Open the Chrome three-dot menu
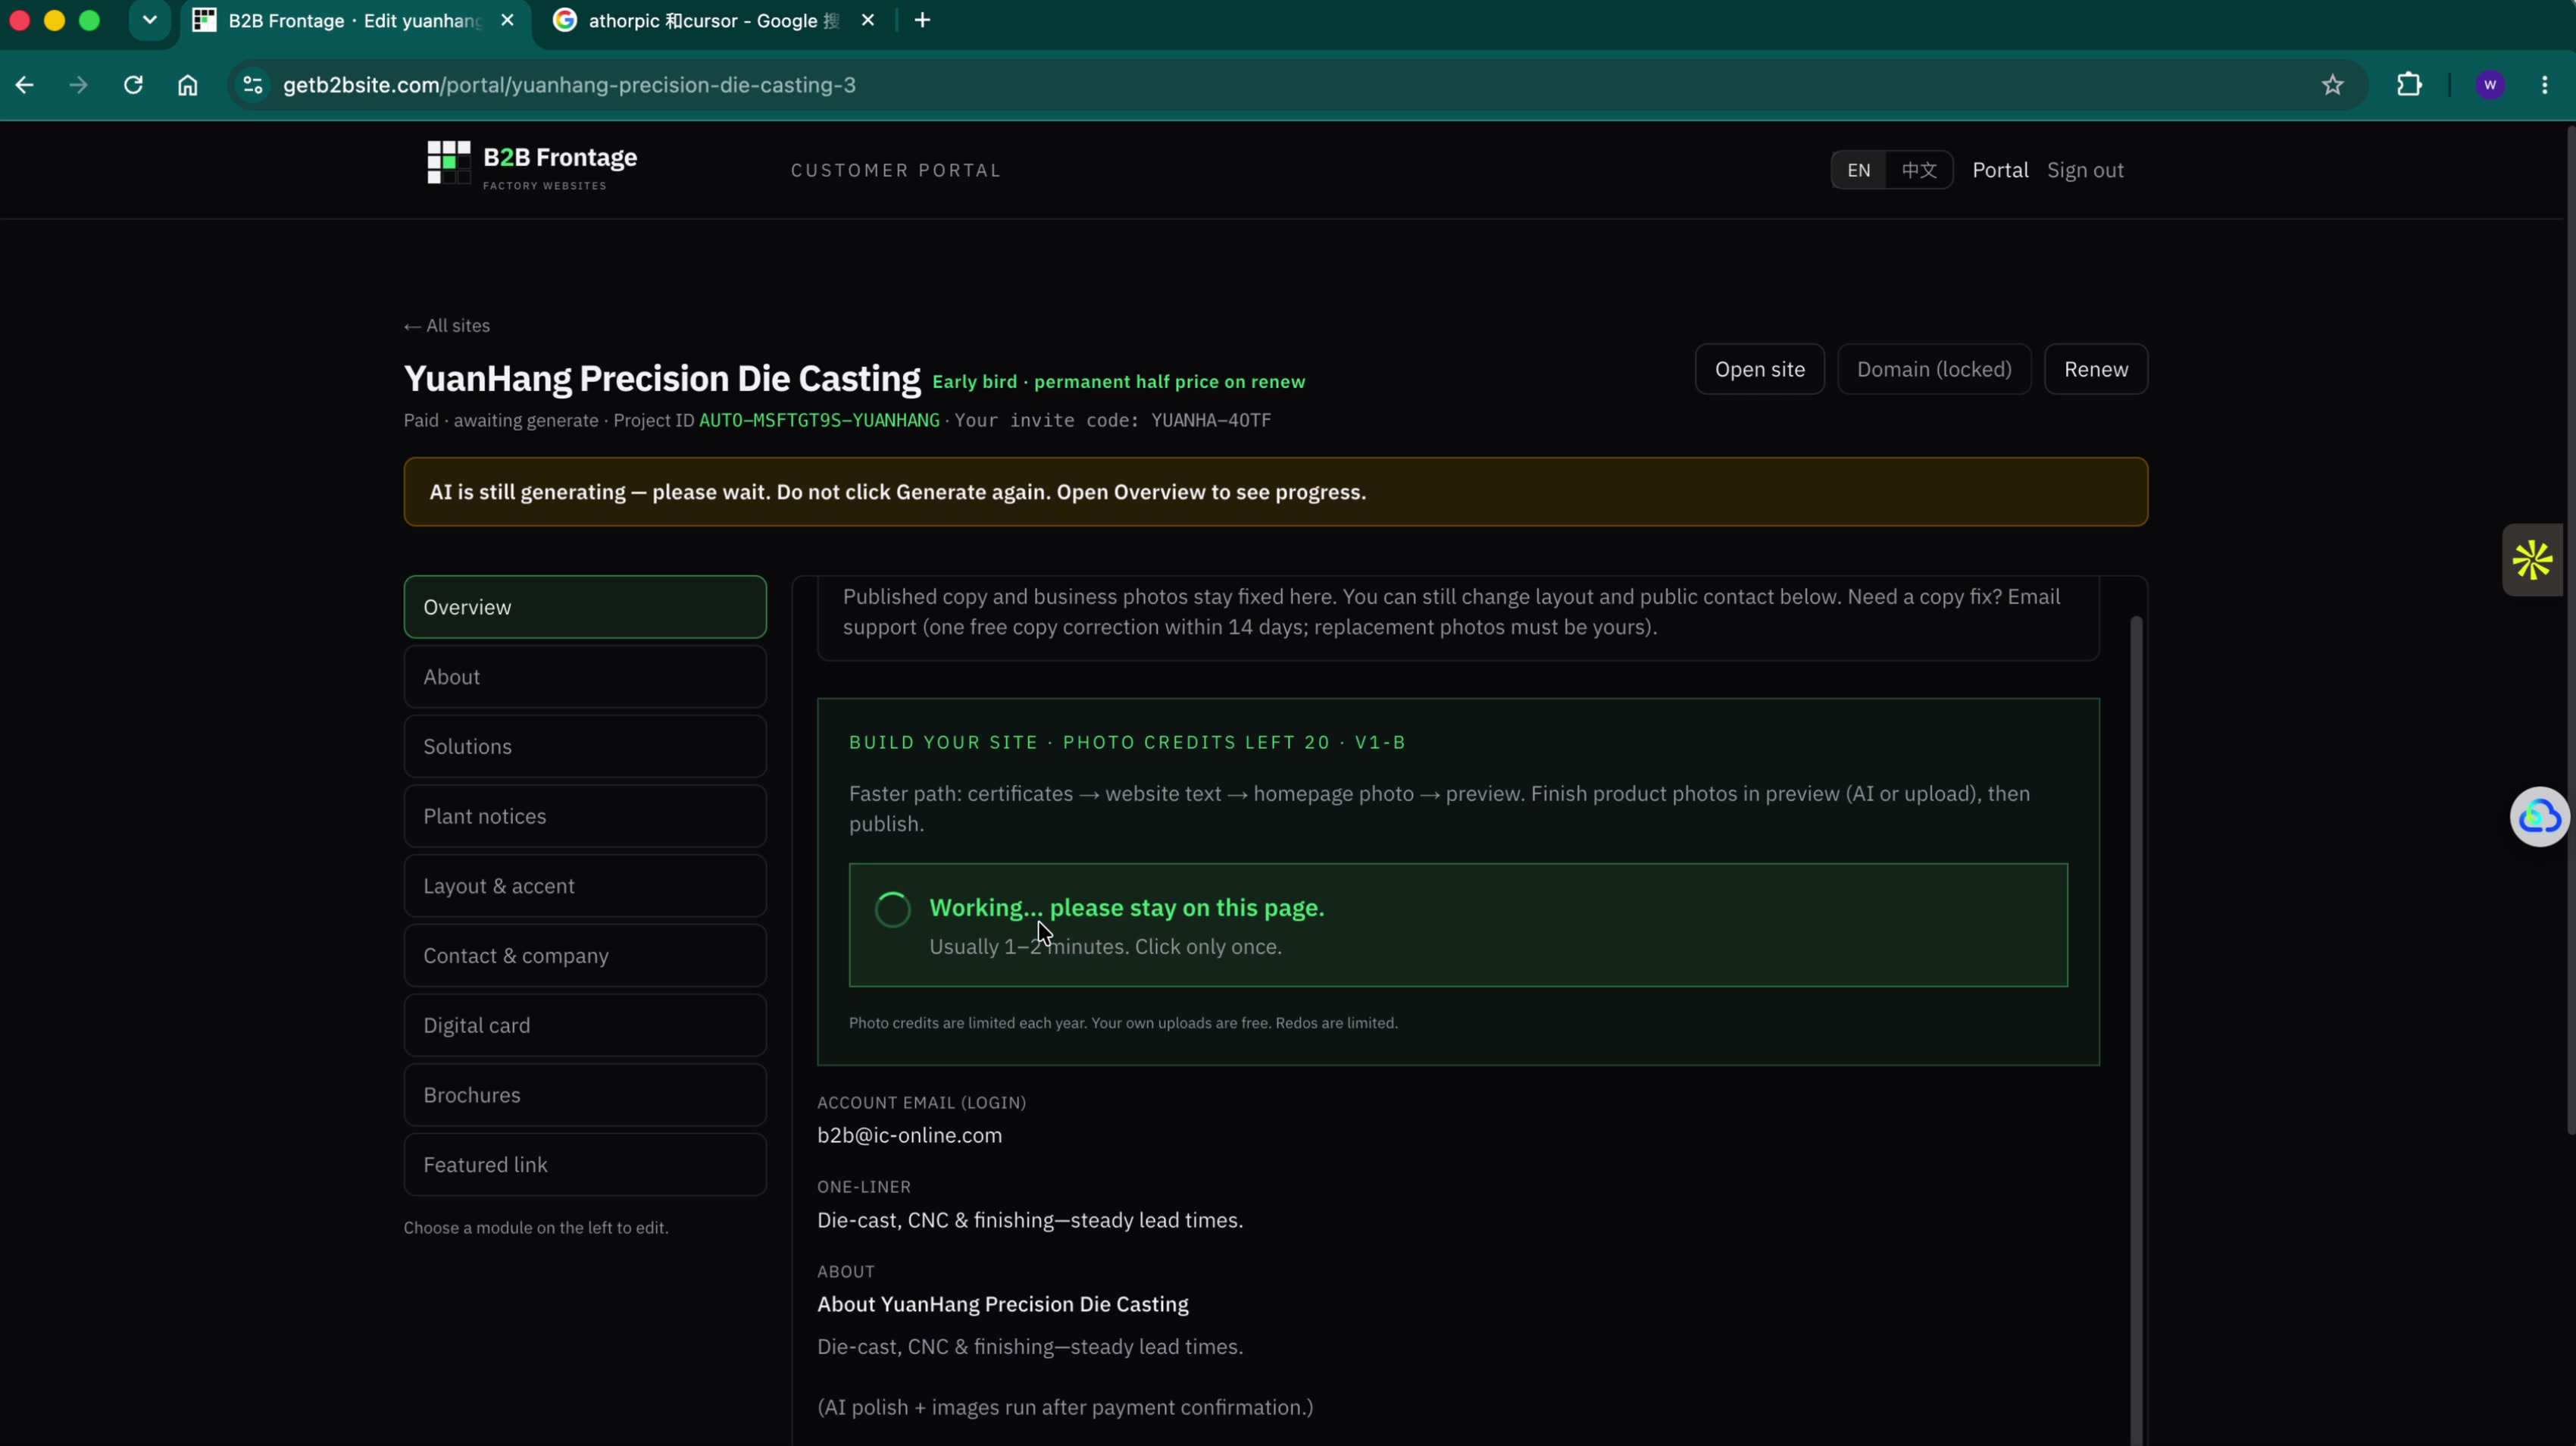Image resolution: width=2576 pixels, height=1446 pixels. (x=2545, y=85)
